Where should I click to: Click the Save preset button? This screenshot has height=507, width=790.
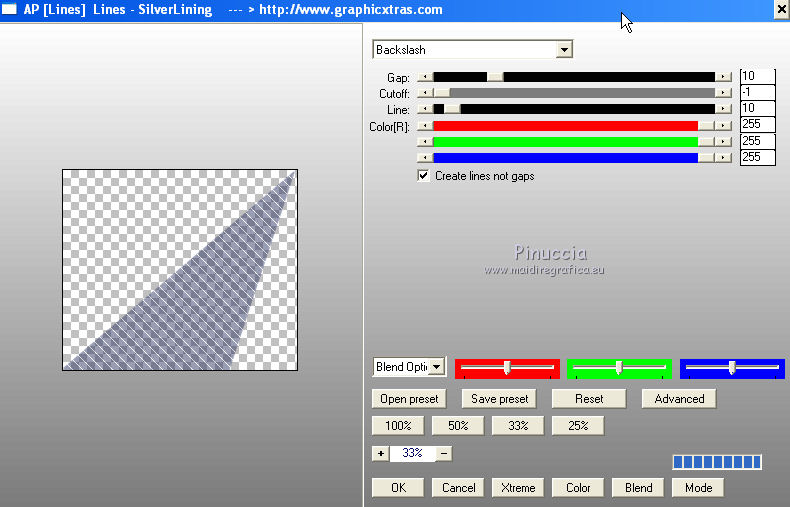coord(499,399)
